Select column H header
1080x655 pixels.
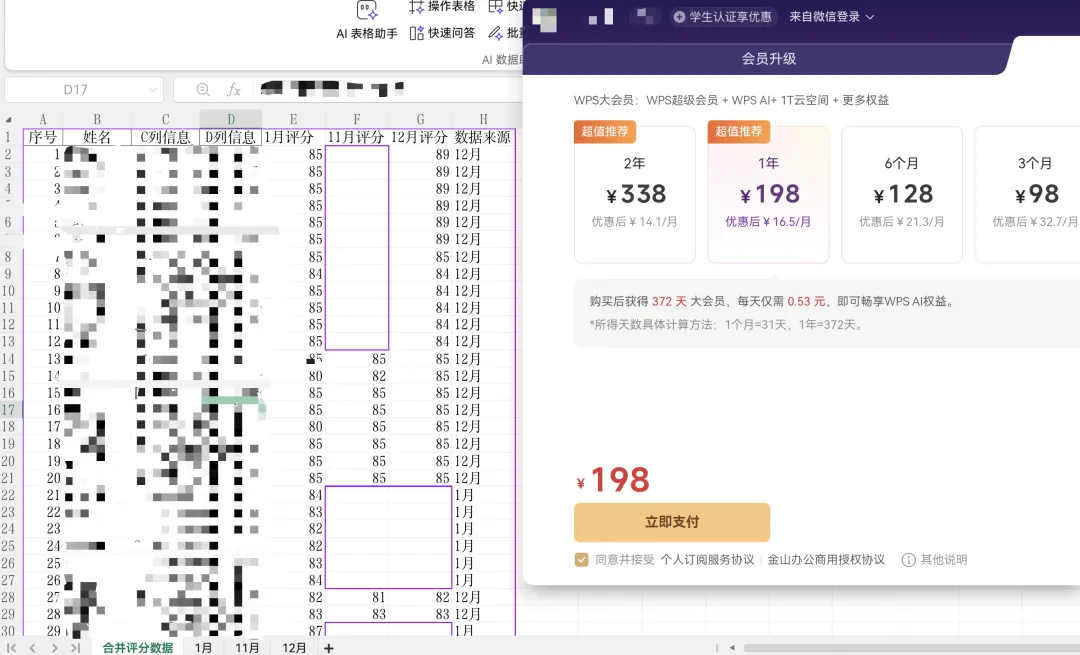click(x=484, y=119)
